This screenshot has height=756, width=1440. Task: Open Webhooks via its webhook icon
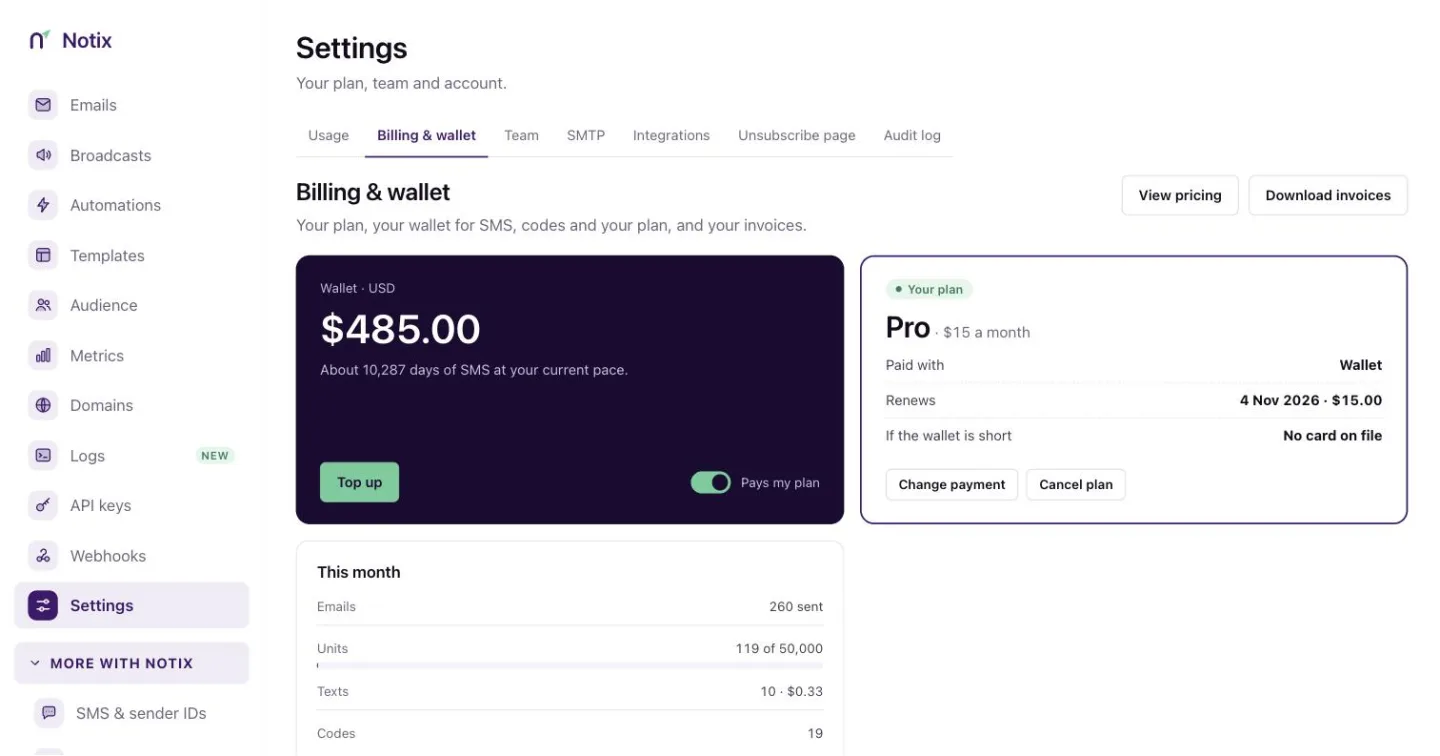coord(43,555)
